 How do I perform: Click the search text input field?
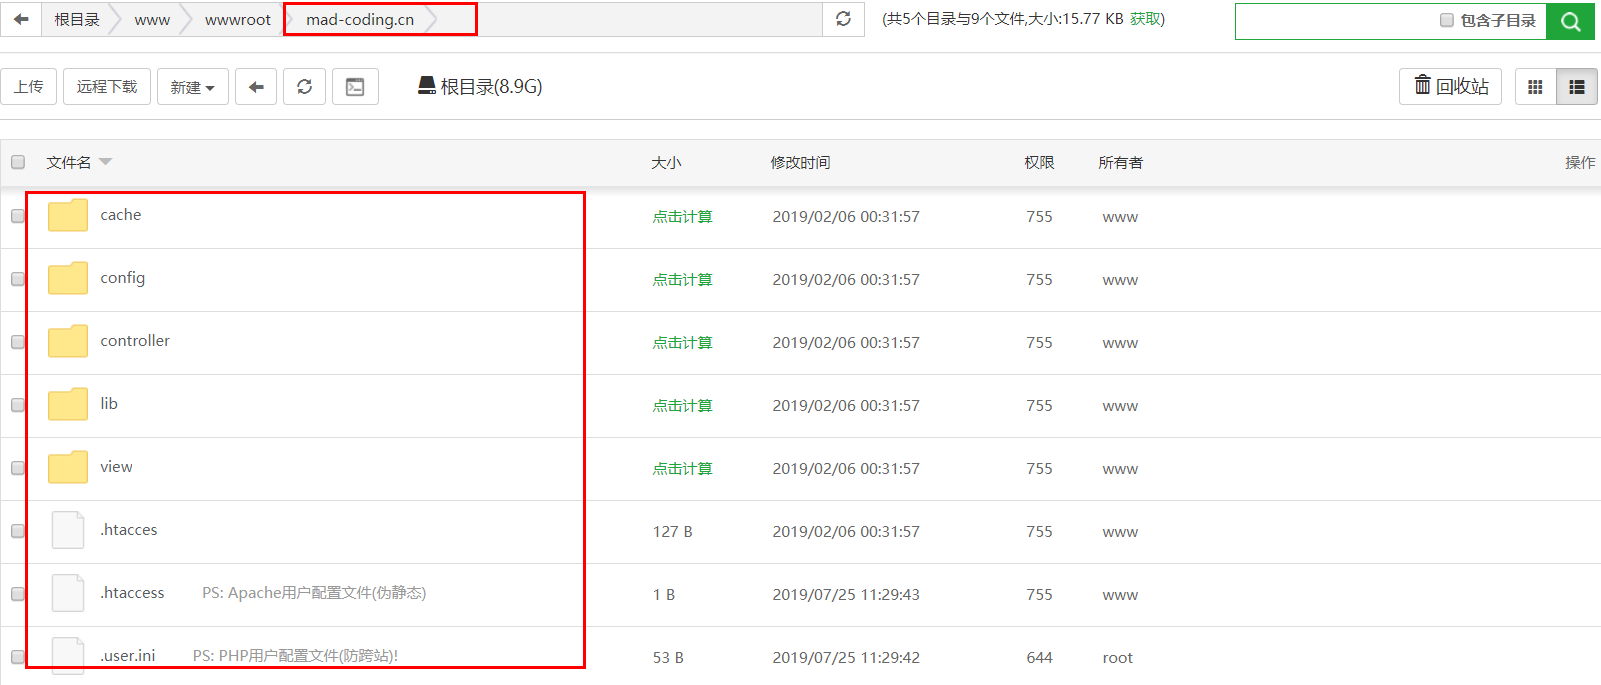click(x=1335, y=21)
